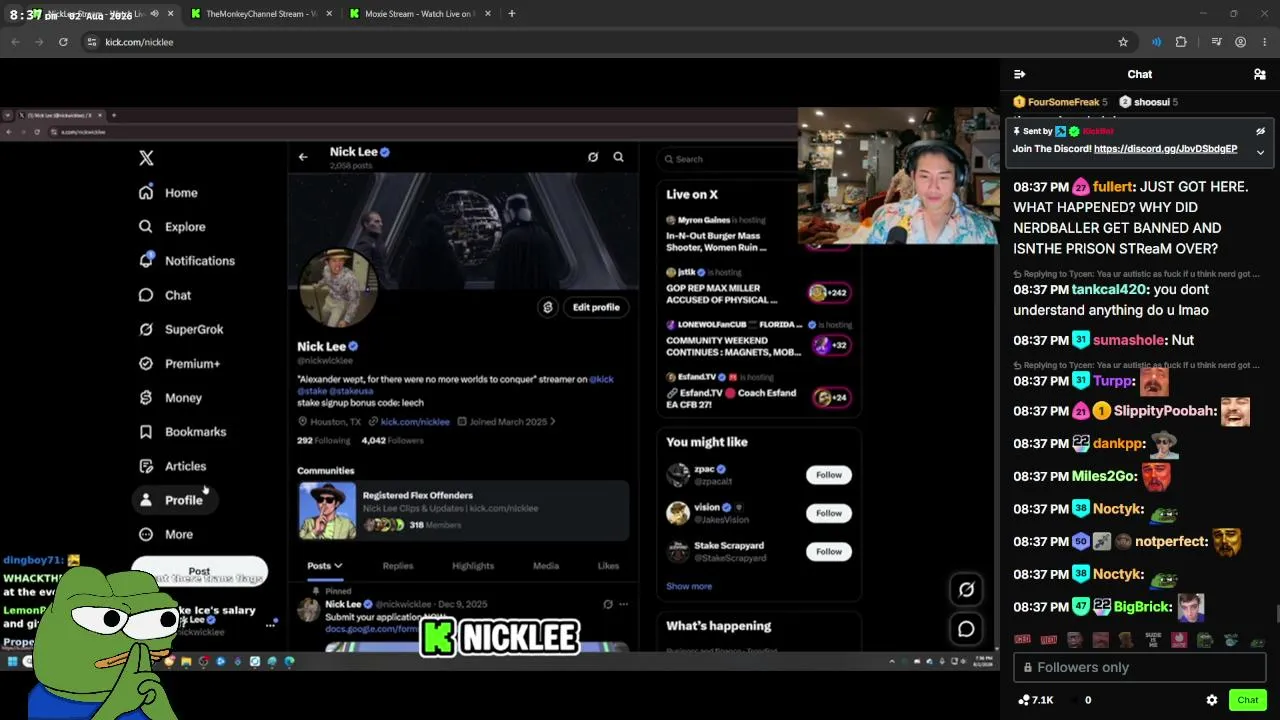Click back arrow on Nick Lee profile
Image resolution: width=1280 pixels, height=720 pixels.
(x=303, y=157)
